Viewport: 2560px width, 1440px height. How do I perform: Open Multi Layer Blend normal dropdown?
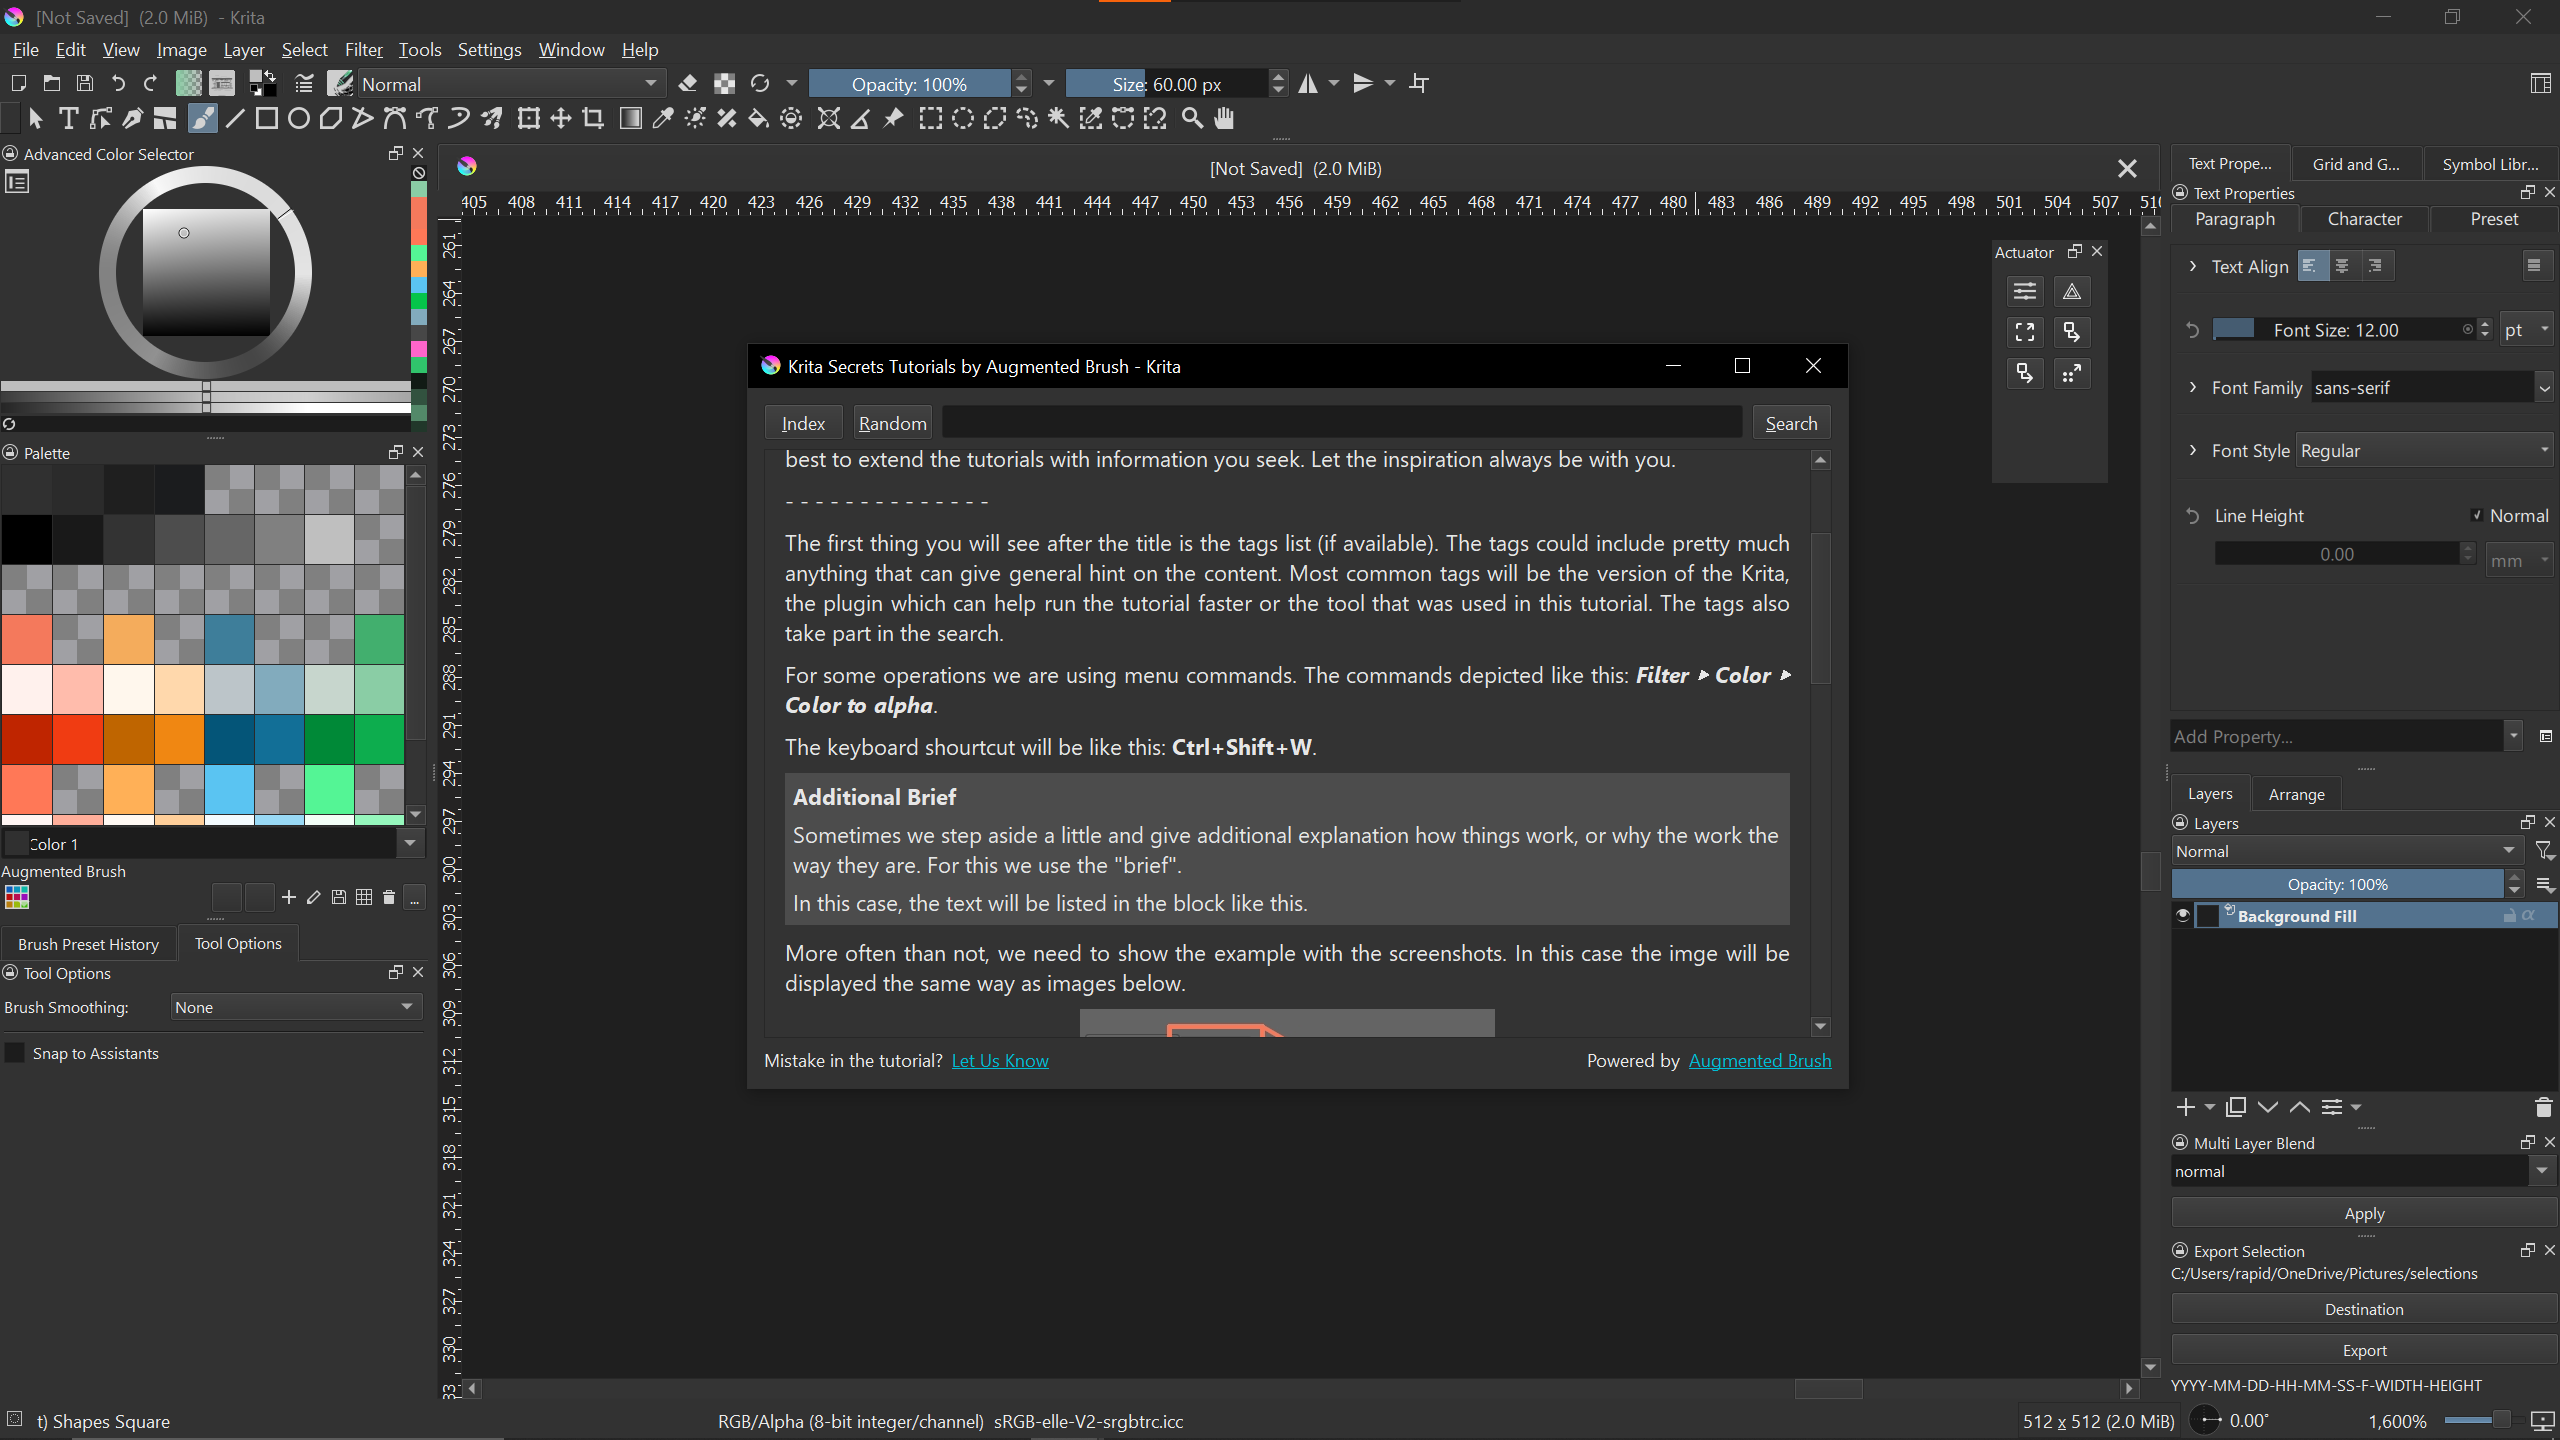coord(2364,1171)
